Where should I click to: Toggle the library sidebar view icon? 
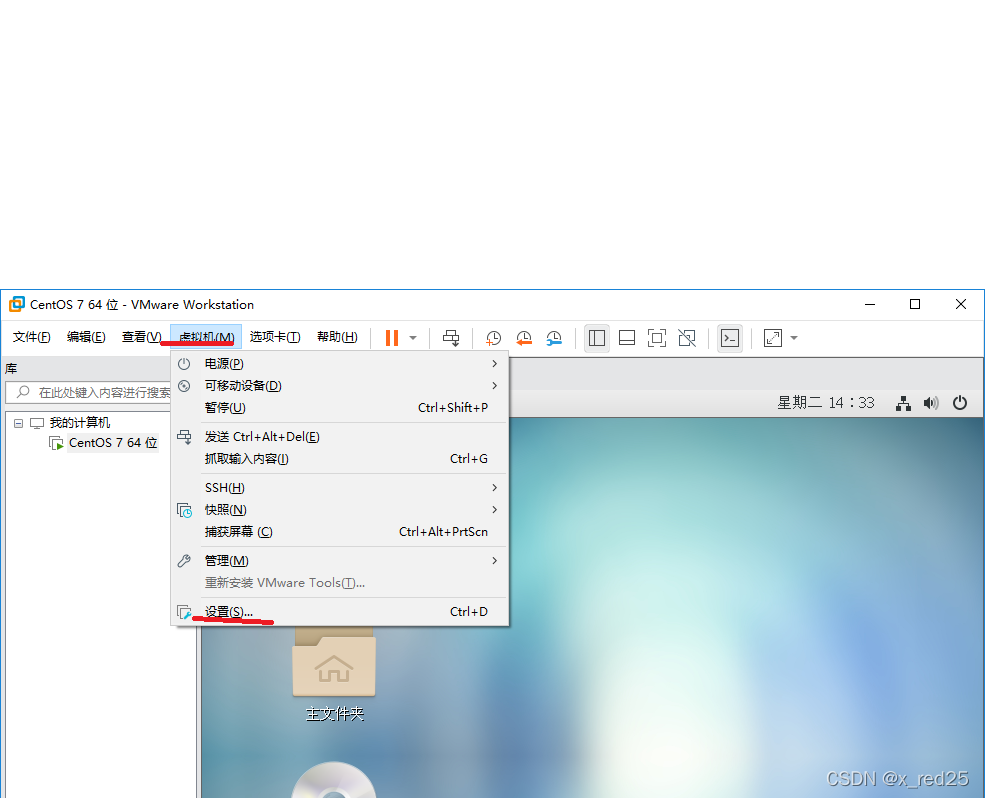pos(597,338)
